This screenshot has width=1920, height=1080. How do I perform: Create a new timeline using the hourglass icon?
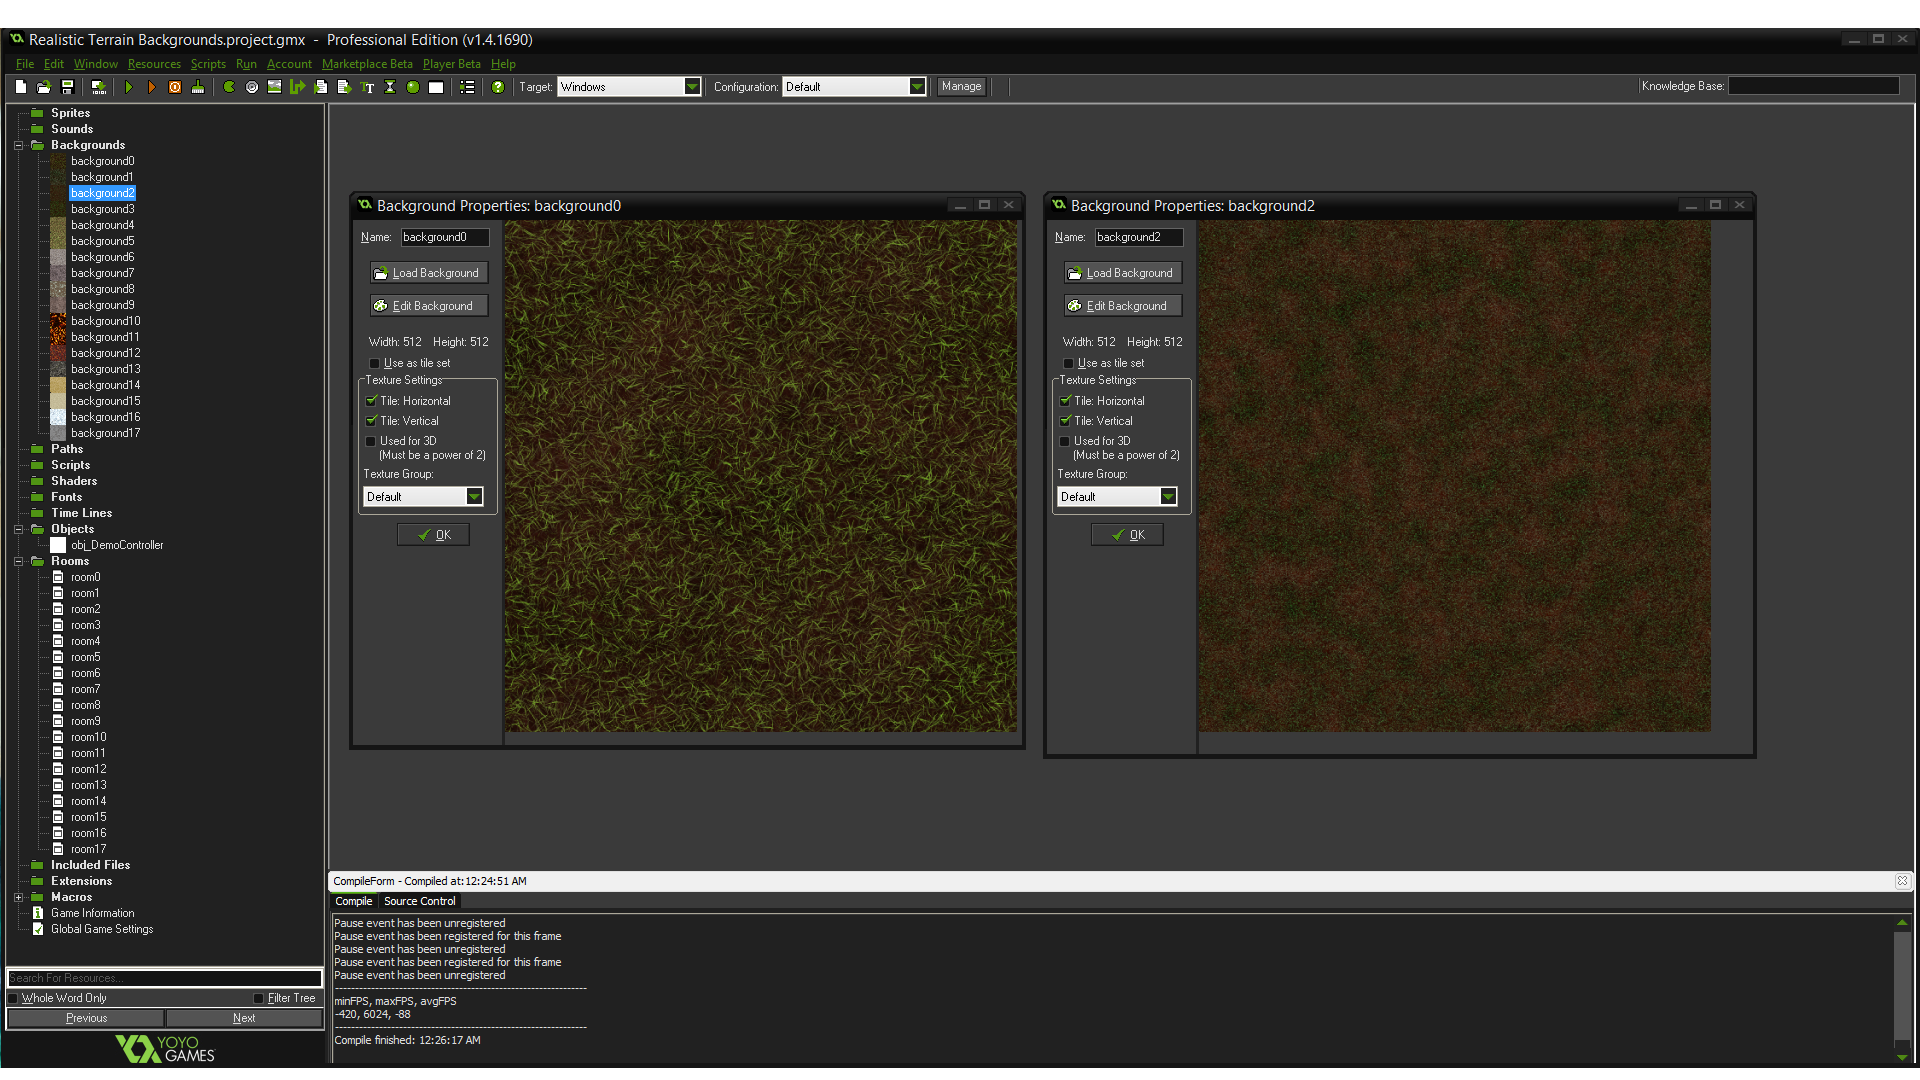click(390, 87)
